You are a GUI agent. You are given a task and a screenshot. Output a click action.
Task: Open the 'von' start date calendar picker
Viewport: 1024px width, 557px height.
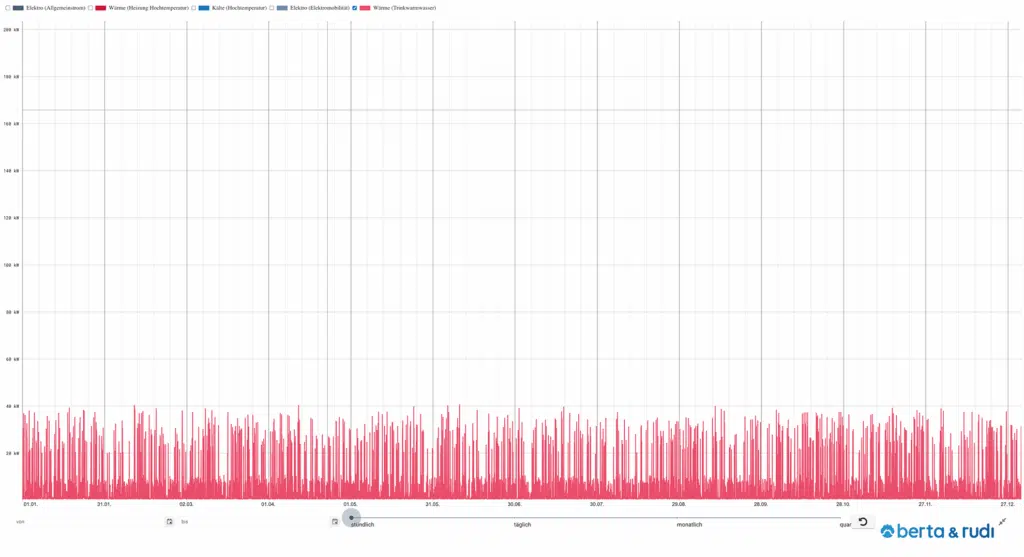pyautogui.click(x=170, y=522)
